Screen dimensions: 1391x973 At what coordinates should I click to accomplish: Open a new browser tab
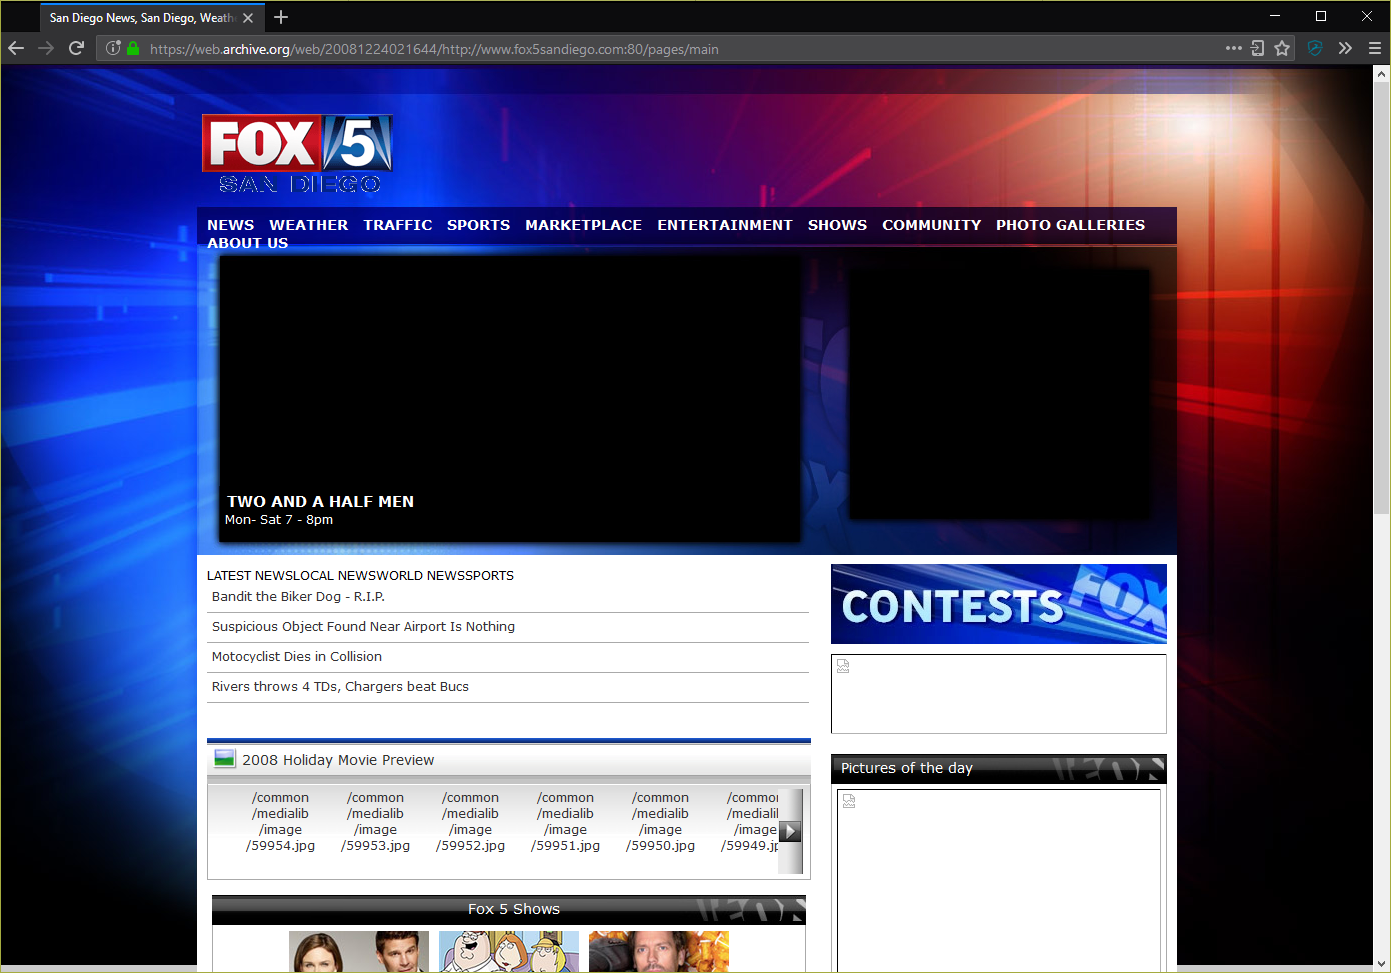tap(281, 17)
